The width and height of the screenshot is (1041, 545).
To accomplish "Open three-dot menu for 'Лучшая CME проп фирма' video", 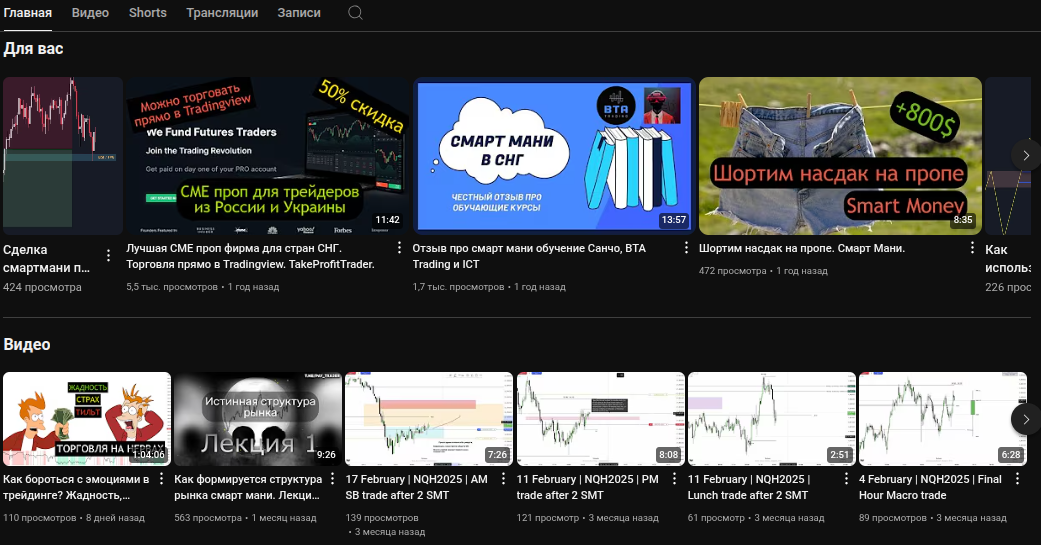I will (399, 249).
